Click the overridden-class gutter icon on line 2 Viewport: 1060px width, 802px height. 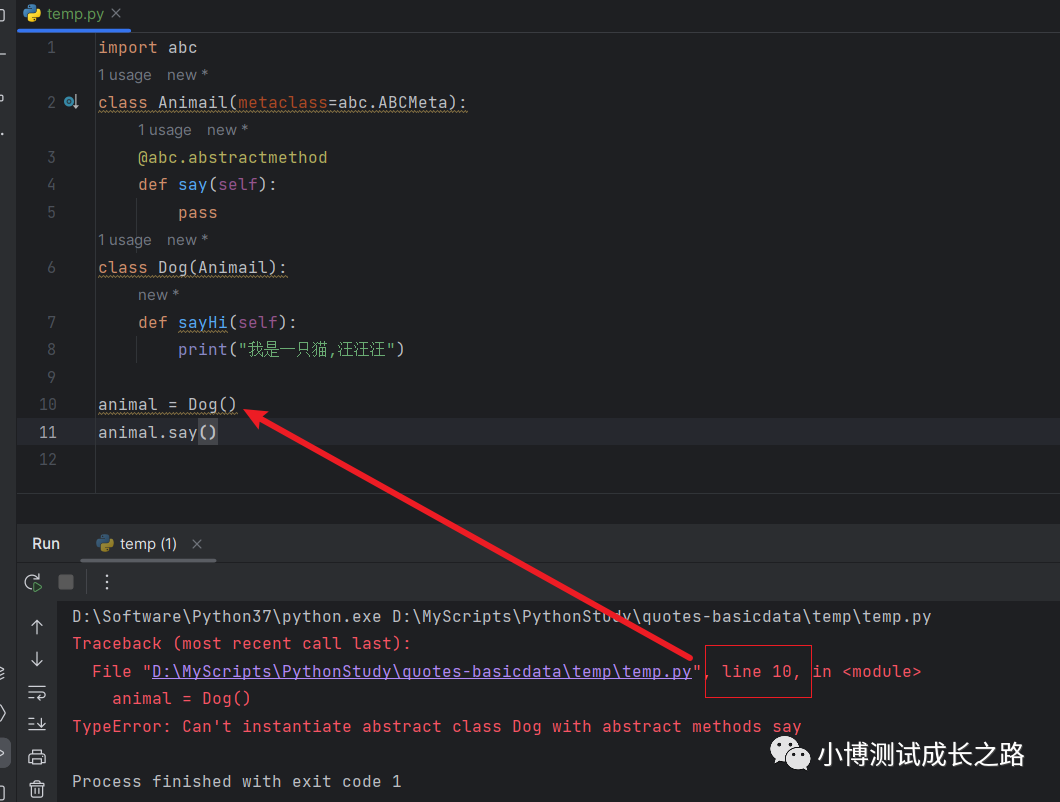pos(71,102)
